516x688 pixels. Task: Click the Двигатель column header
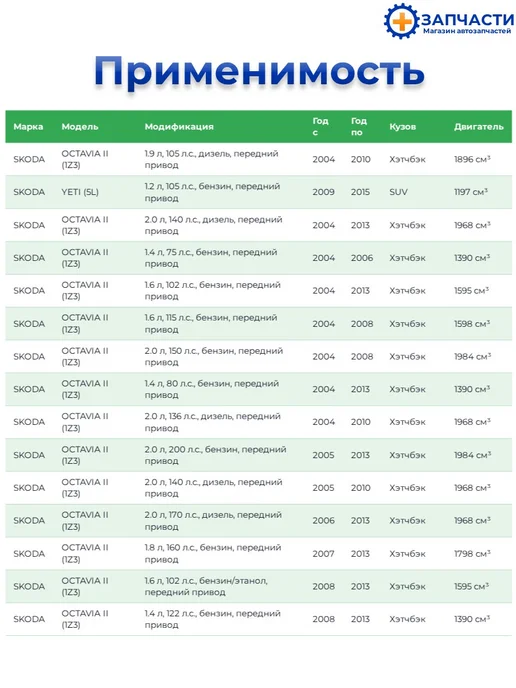click(479, 126)
